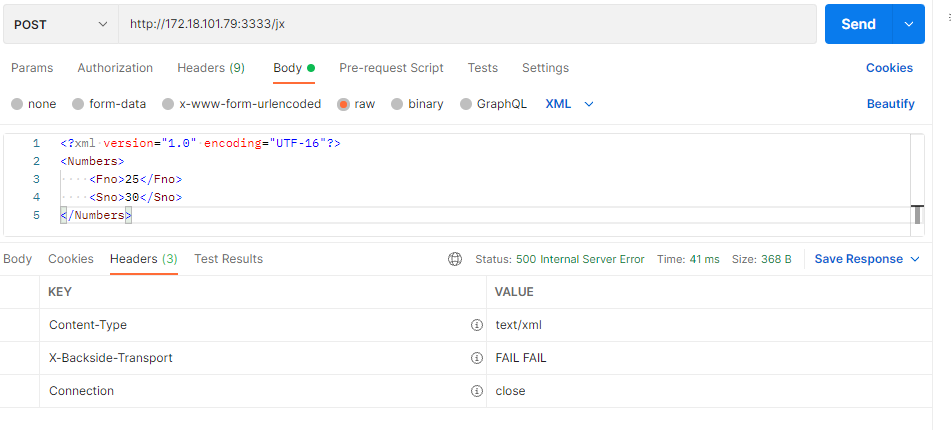Open the Pre-request Script tab
Image resolution: width=951 pixels, height=430 pixels.
point(391,68)
